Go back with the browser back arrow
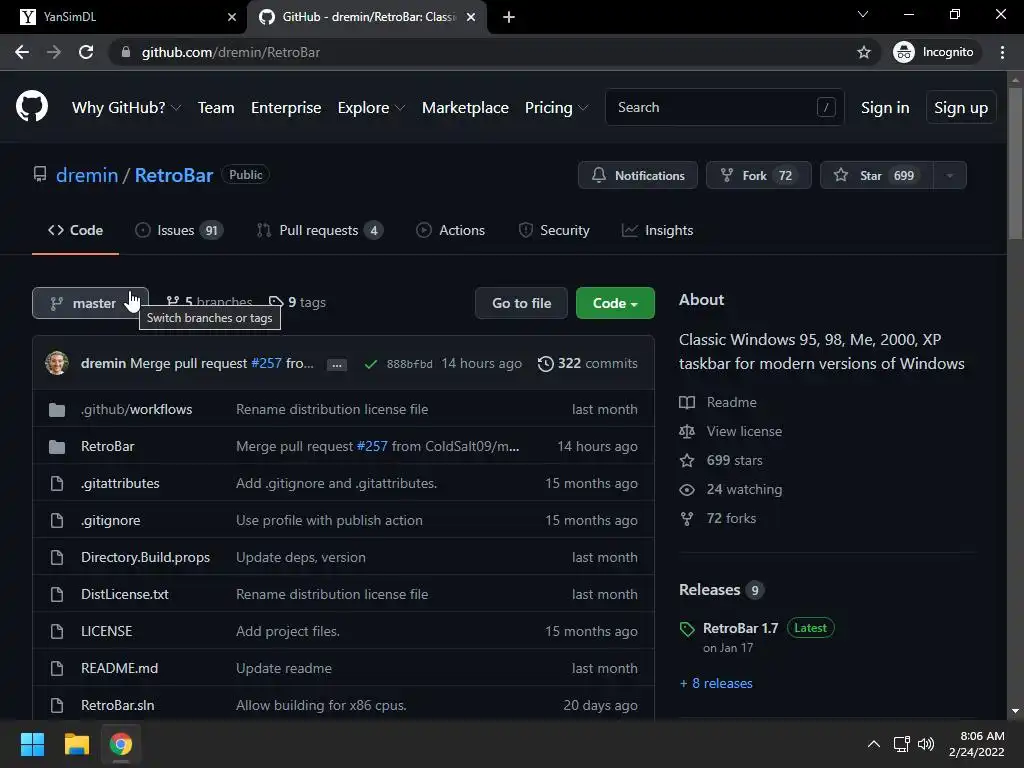The image size is (1024, 768). coord(22,52)
